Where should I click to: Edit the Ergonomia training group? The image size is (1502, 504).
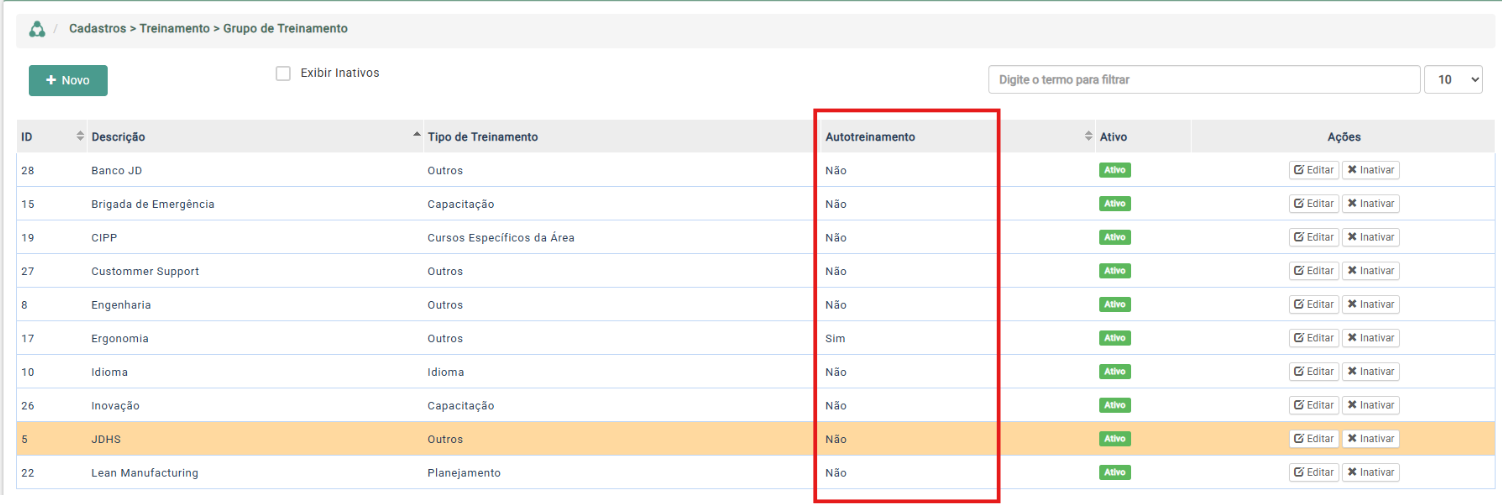click(x=1314, y=338)
